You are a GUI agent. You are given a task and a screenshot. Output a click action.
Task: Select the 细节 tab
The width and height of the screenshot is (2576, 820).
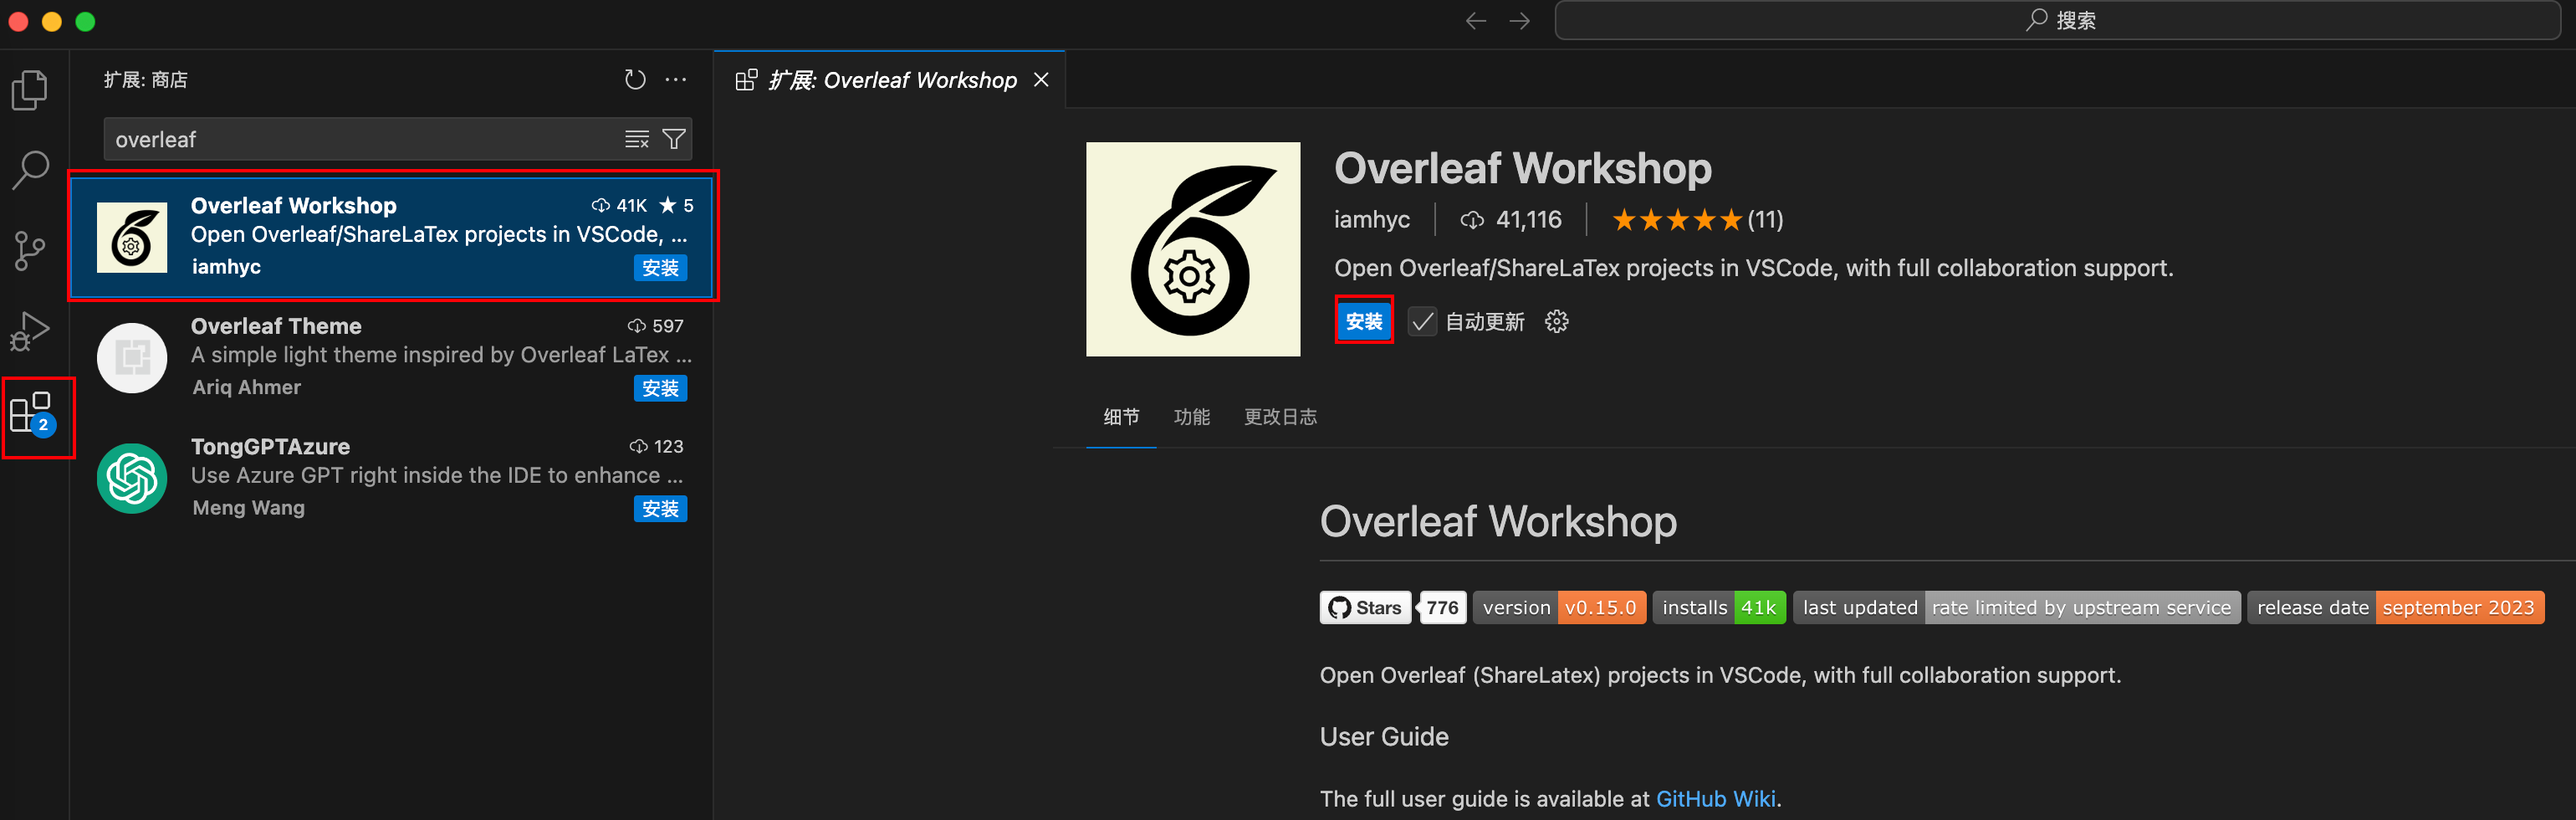pyautogui.click(x=1121, y=417)
